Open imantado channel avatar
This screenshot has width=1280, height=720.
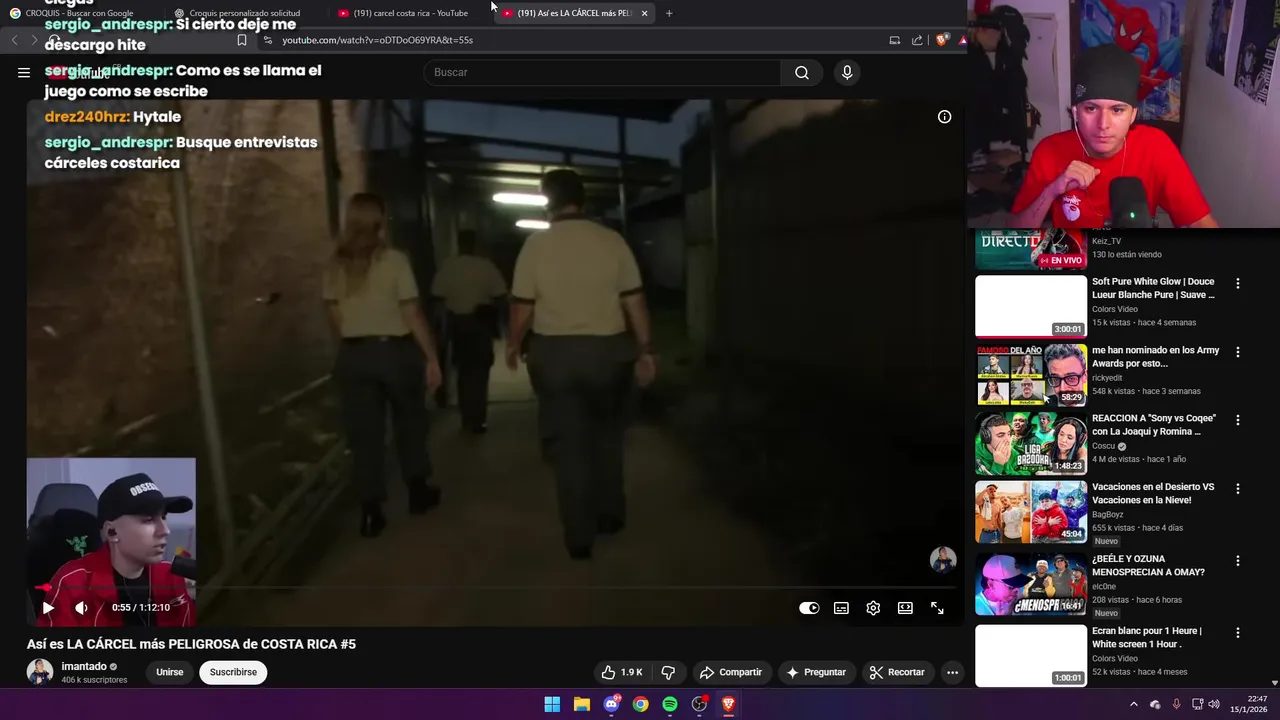[40, 672]
